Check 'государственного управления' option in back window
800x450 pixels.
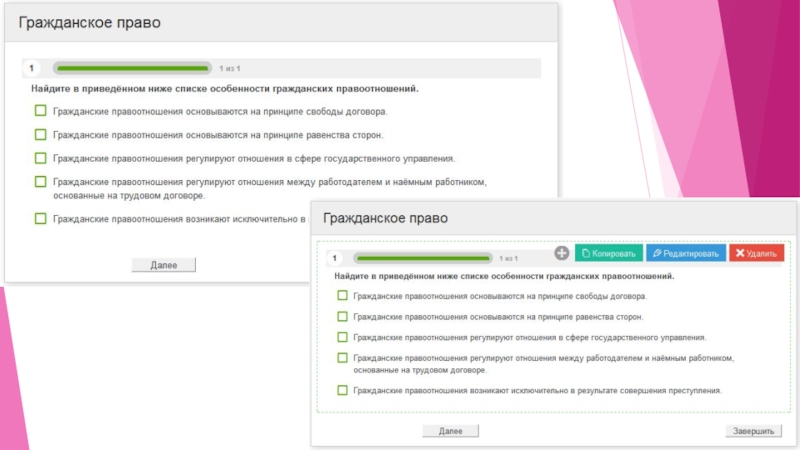click(40, 158)
